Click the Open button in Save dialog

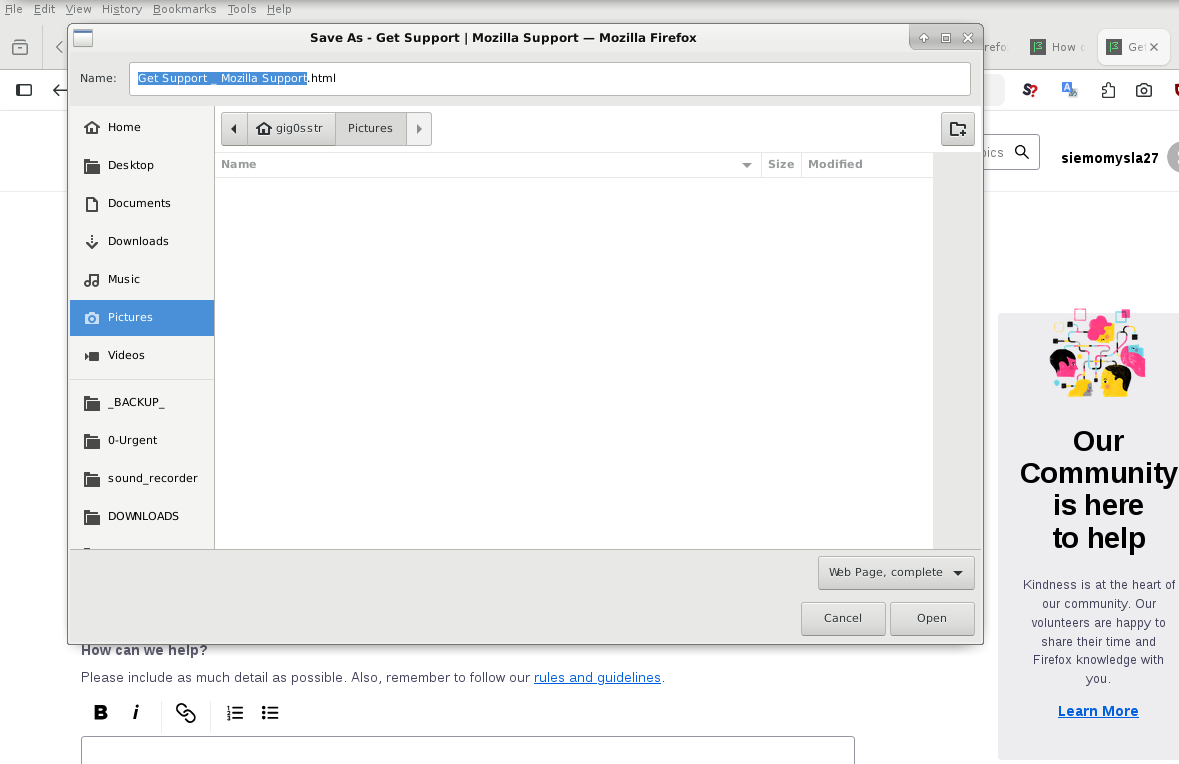tap(932, 618)
